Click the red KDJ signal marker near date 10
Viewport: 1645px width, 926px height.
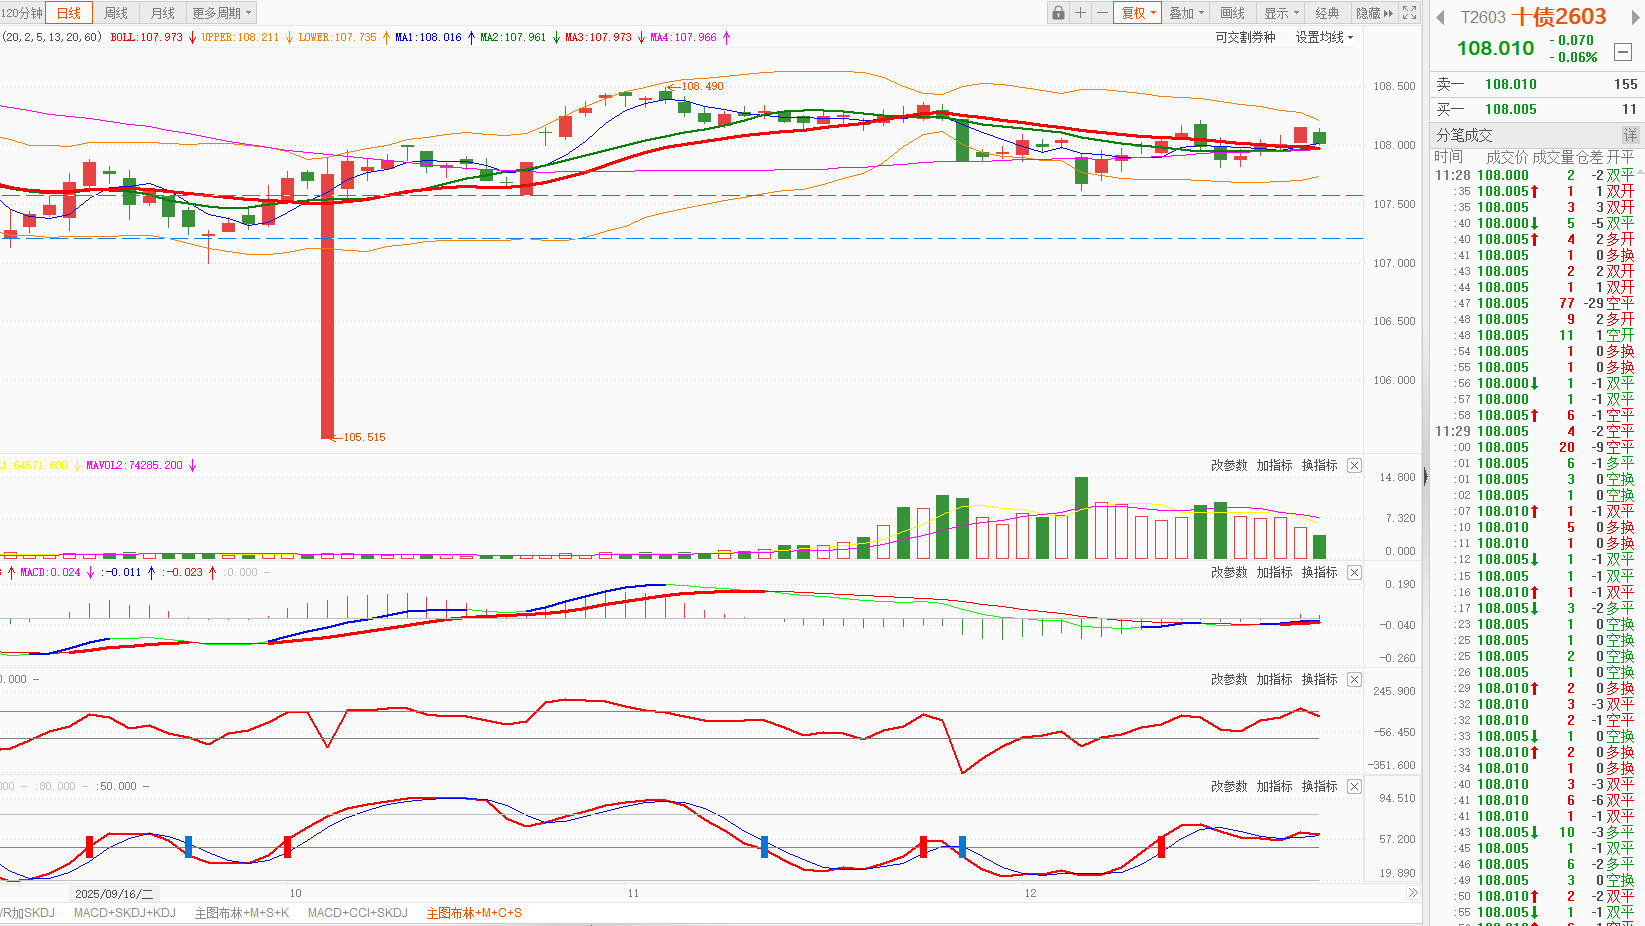(288, 847)
